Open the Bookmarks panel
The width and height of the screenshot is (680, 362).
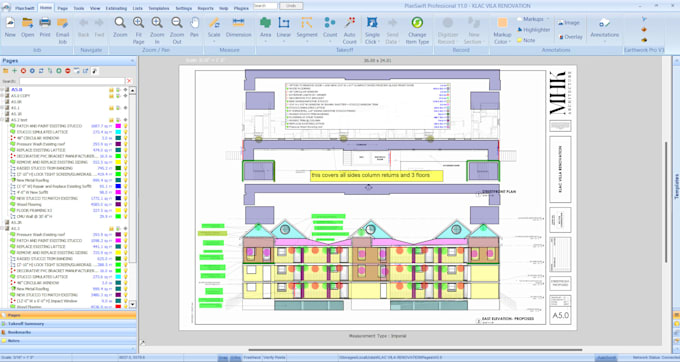(x=68, y=333)
